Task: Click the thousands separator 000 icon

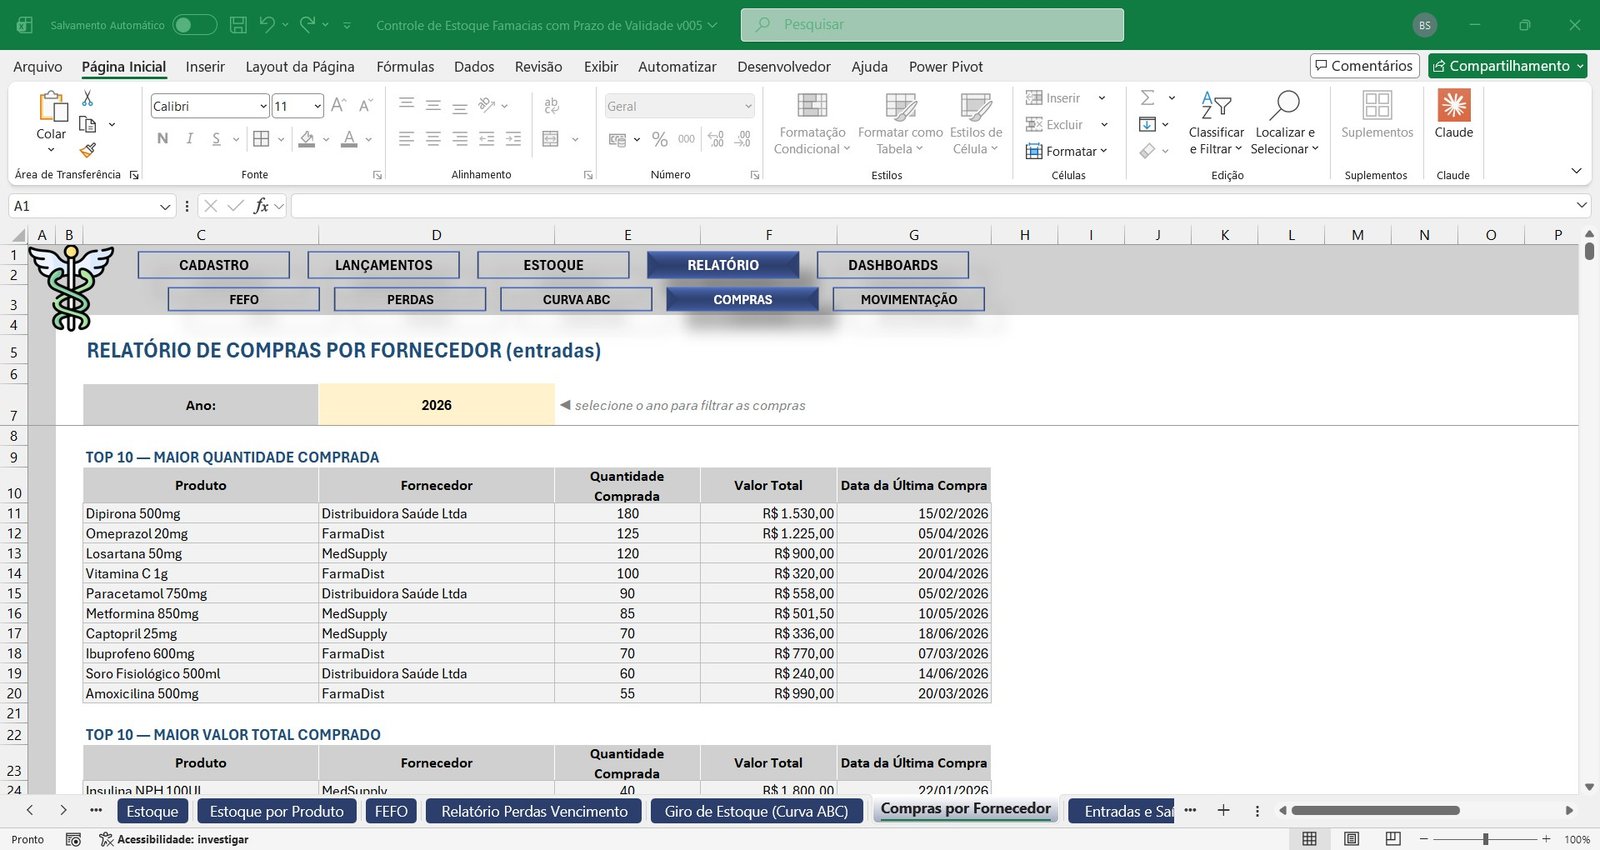Action: [686, 139]
